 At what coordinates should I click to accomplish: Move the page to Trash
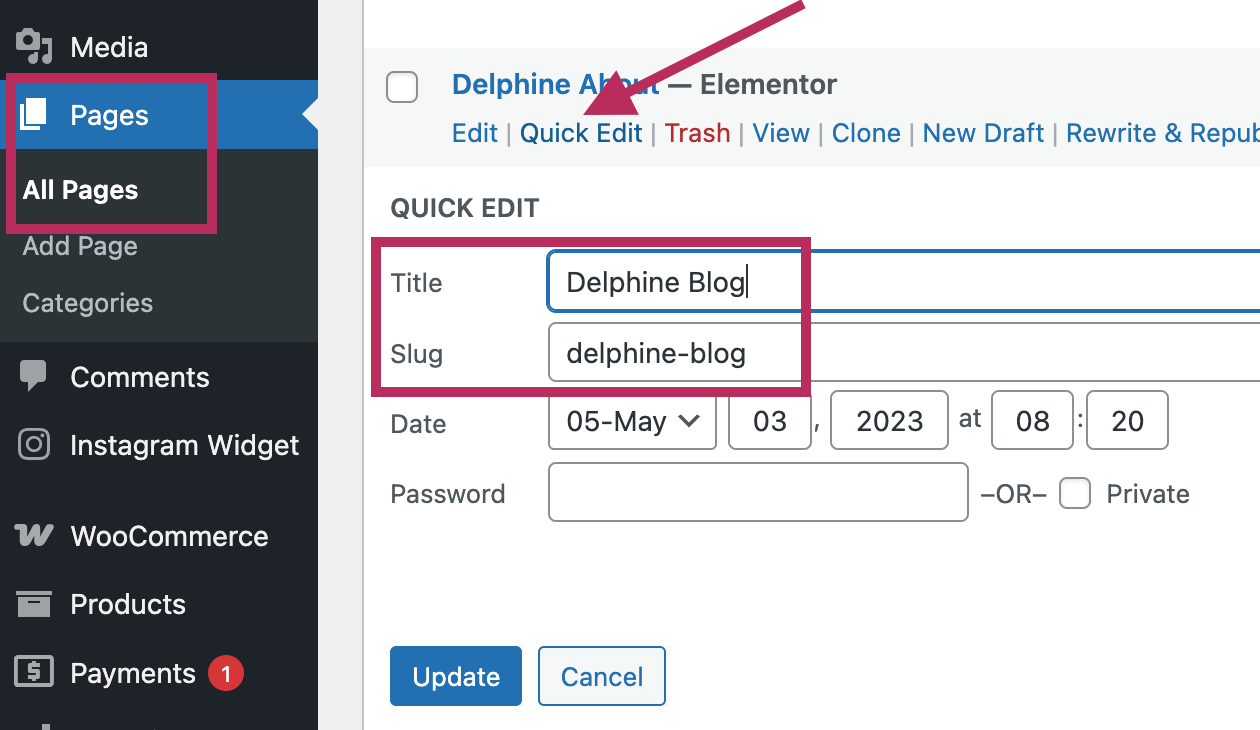697,133
